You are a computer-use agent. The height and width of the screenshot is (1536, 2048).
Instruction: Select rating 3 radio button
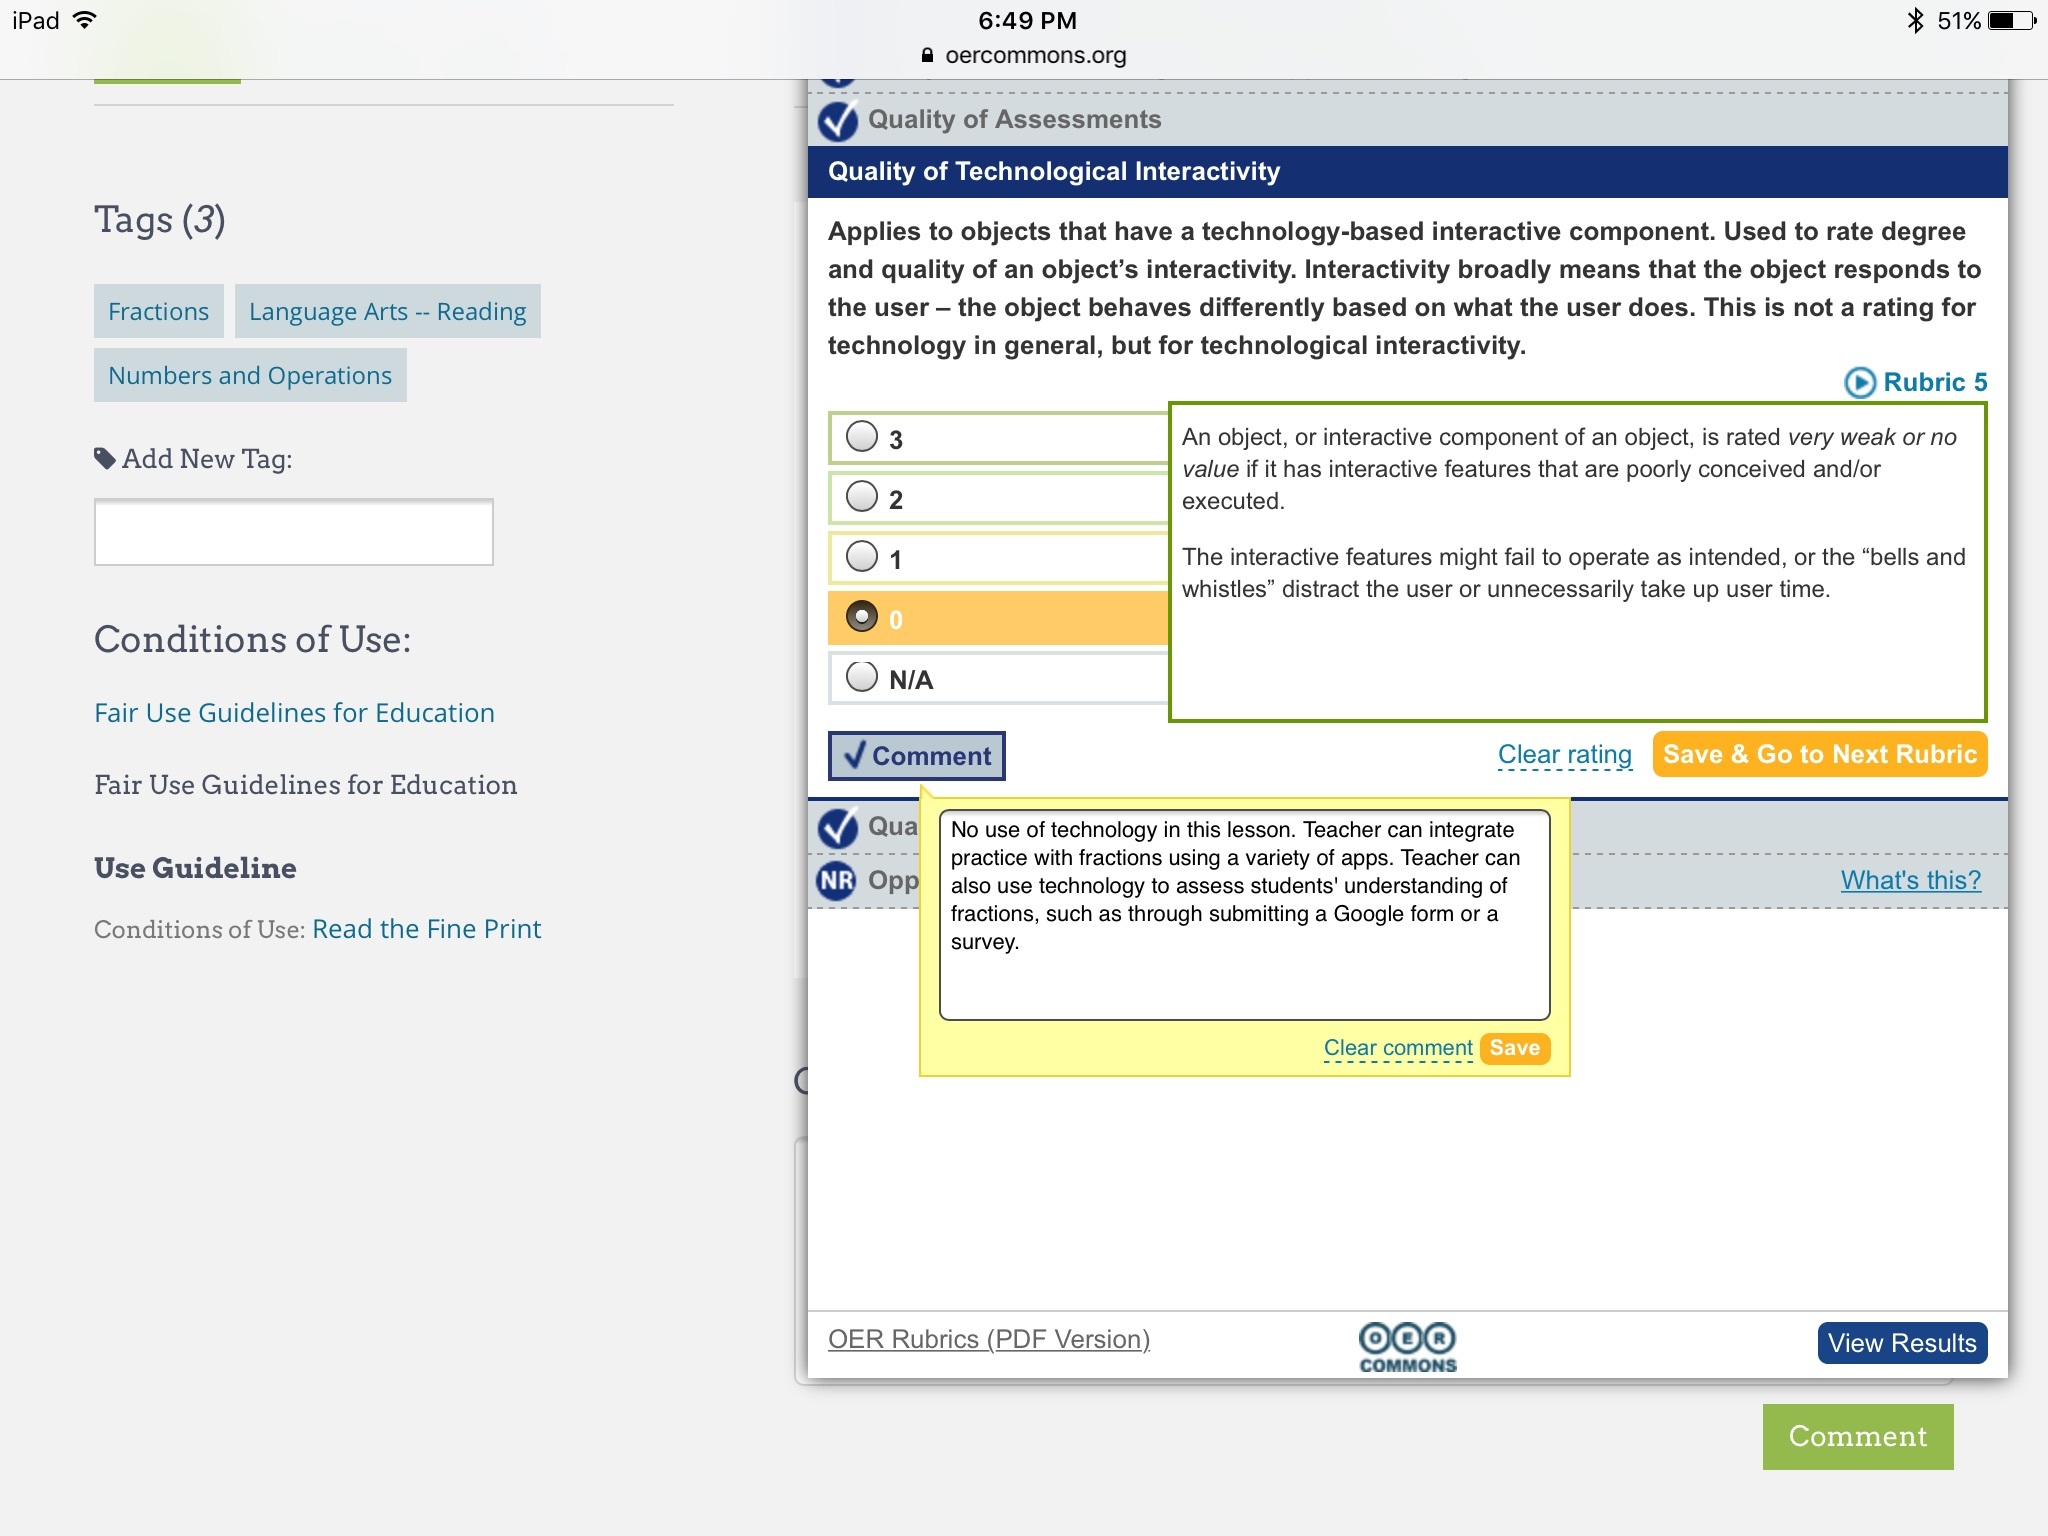tap(862, 437)
